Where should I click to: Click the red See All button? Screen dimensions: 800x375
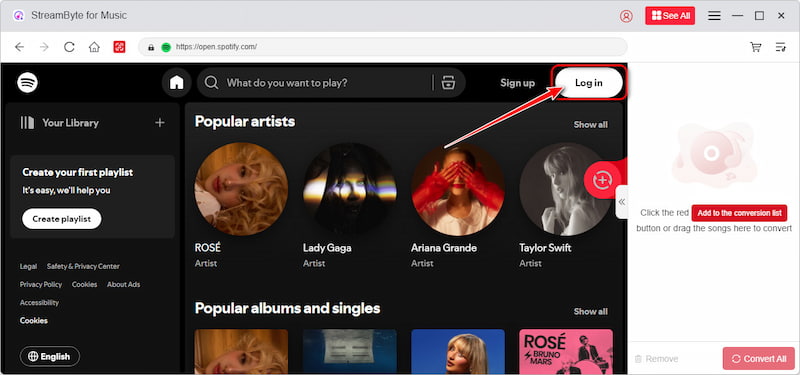(x=670, y=16)
